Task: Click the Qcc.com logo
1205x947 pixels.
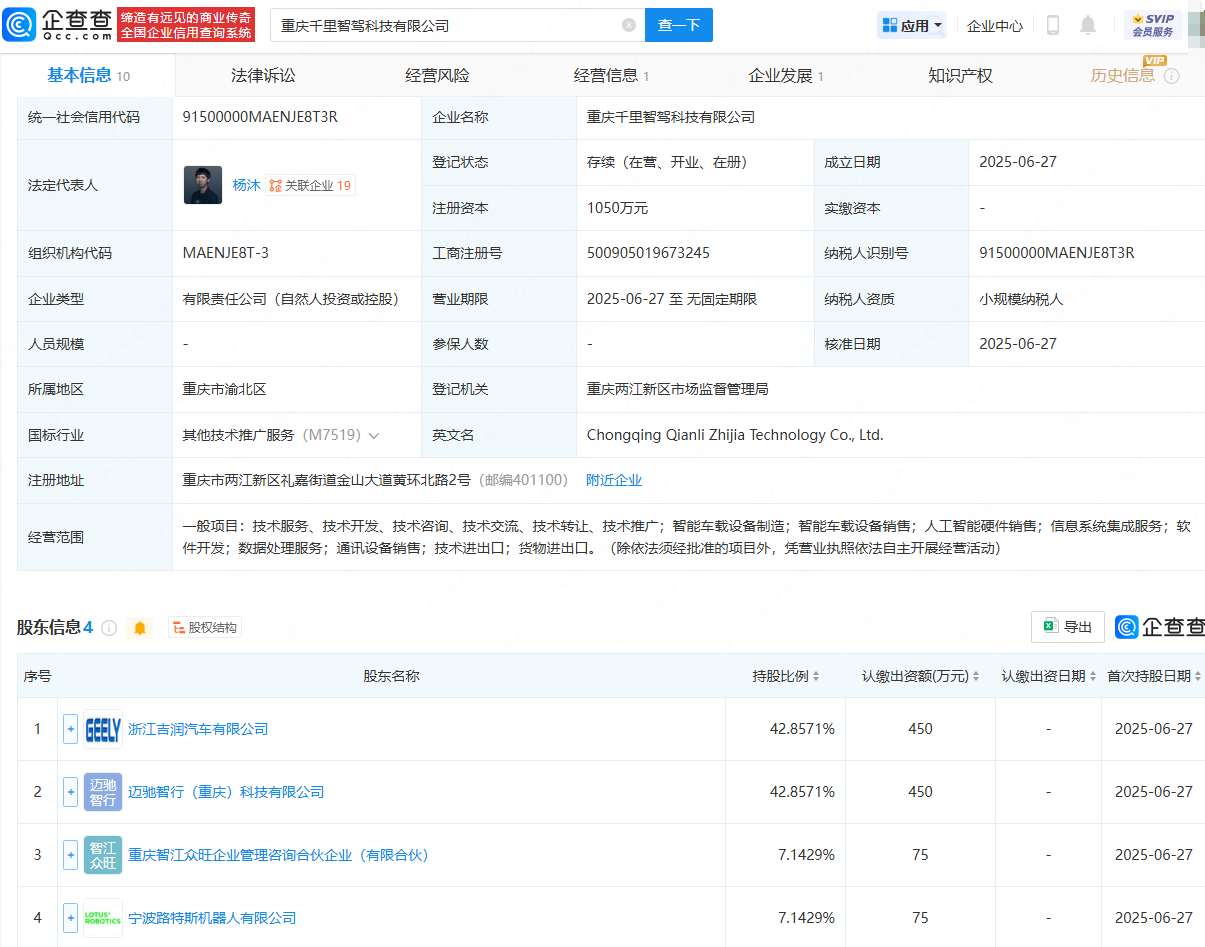Action: (58, 24)
